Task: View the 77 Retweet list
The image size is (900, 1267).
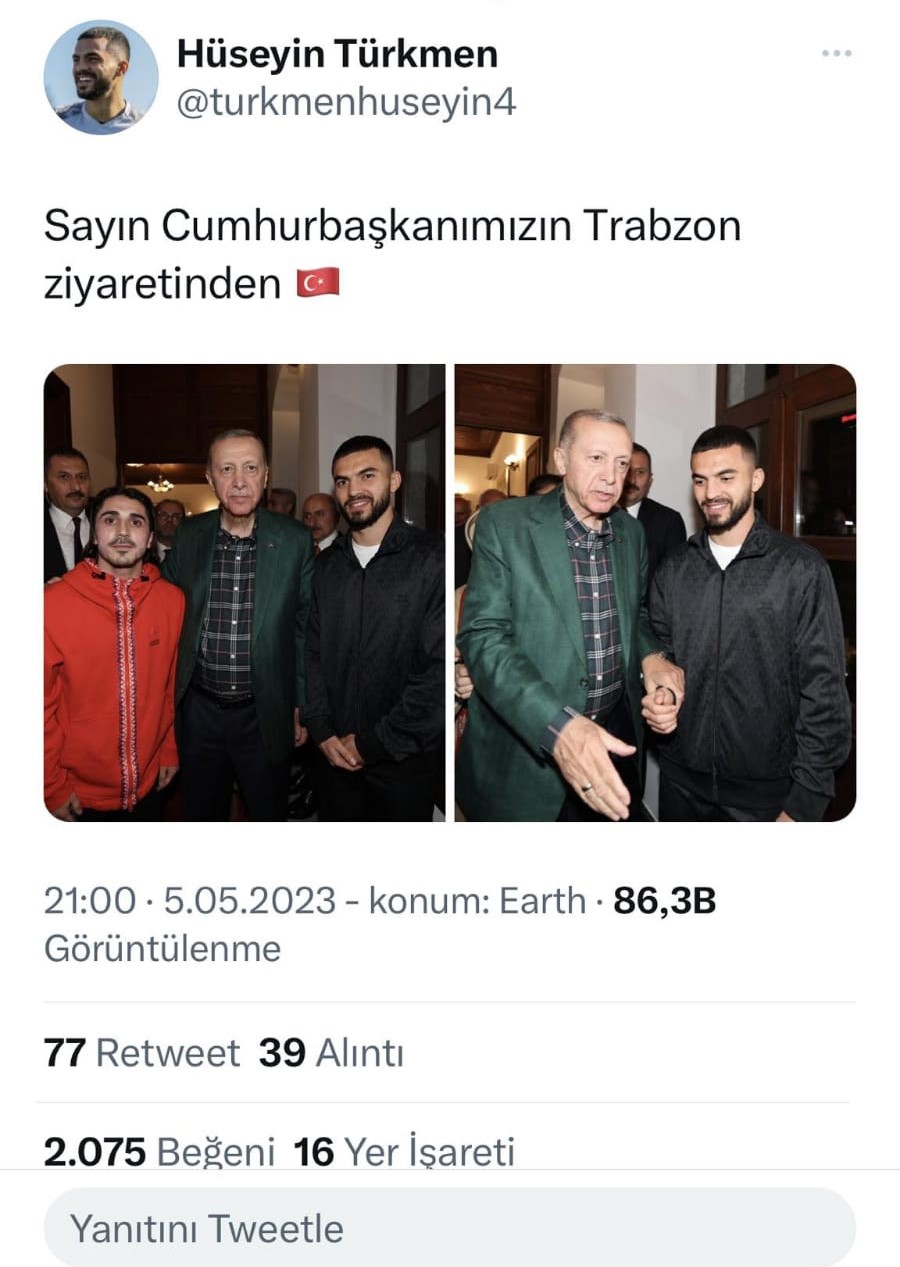Action: [x=142, y=1053]
